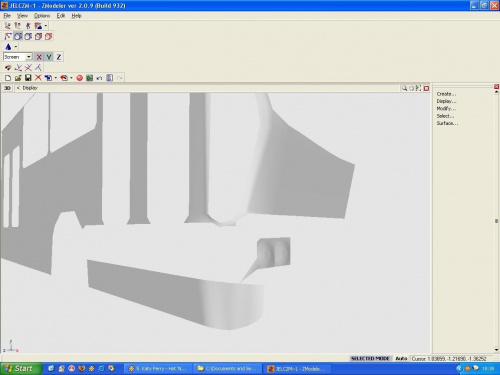Open the View menu
This screenshot has width=500, height=375.
point(22,16)
